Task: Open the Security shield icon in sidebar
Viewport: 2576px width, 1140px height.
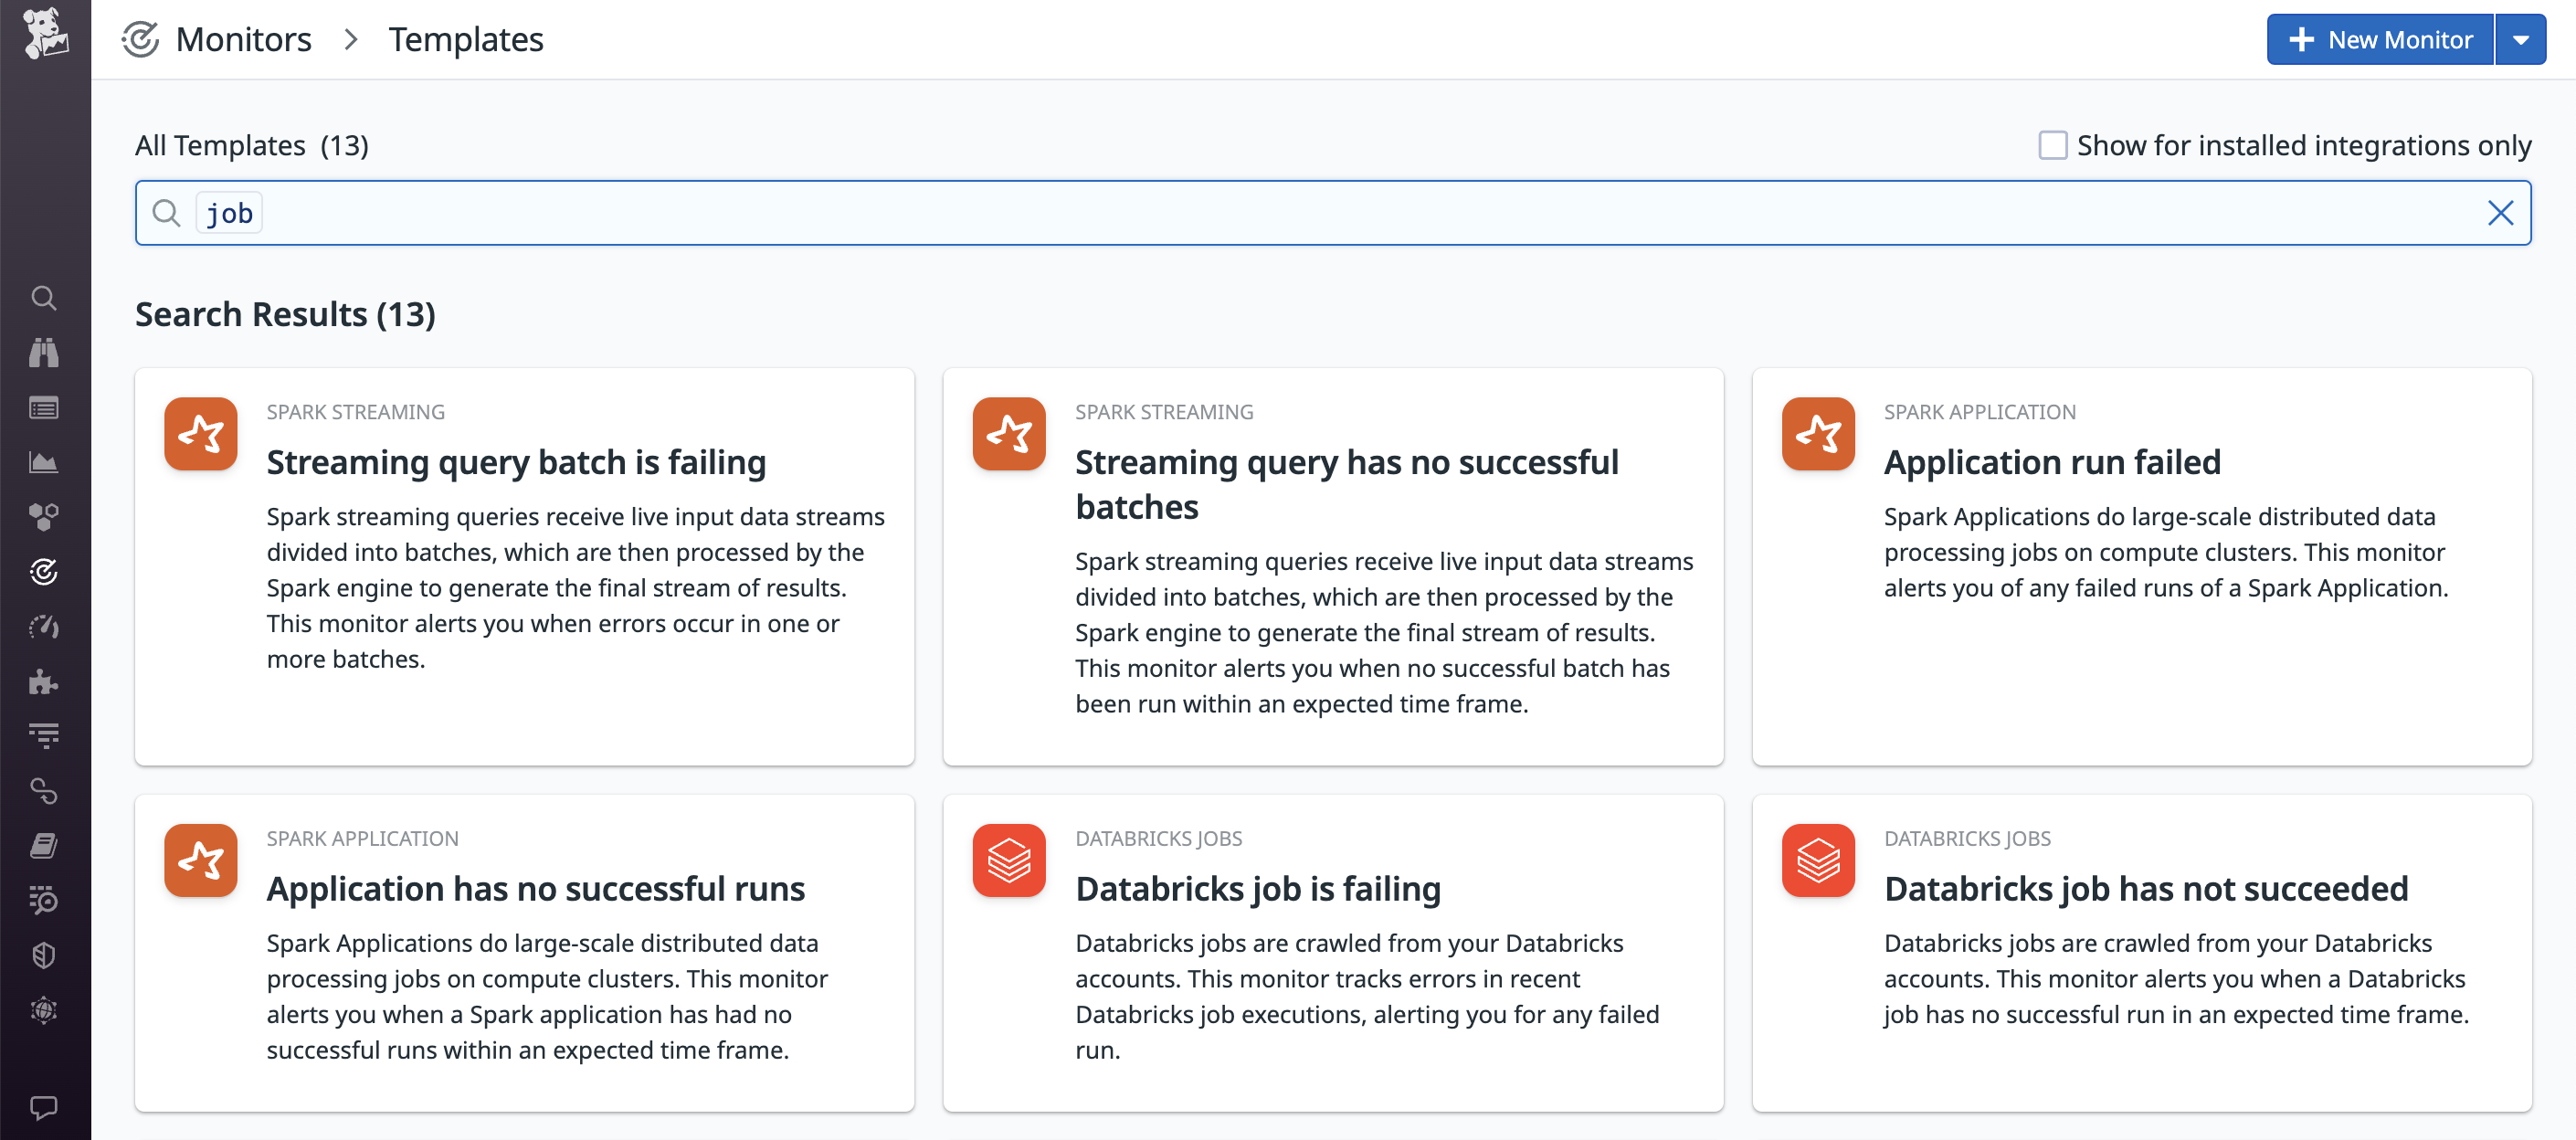Action: click(x=44, y=955)
